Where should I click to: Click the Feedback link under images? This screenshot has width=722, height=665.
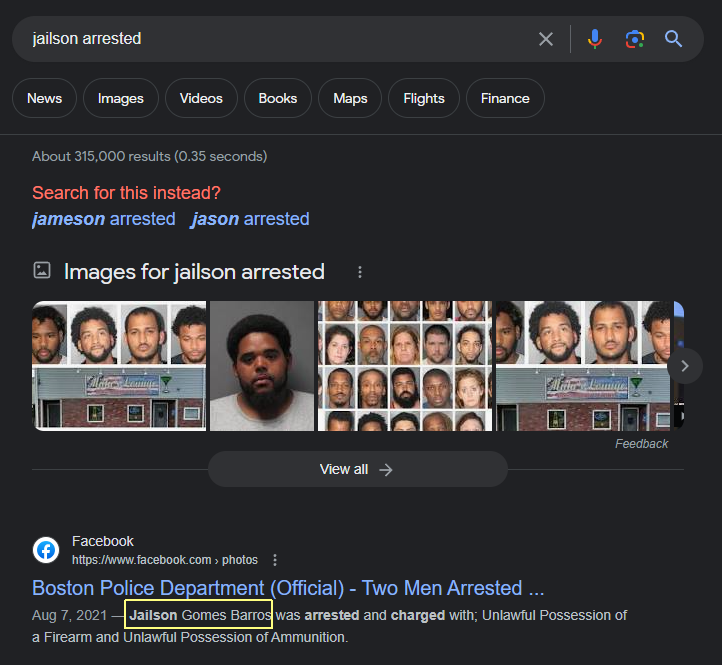(641, 443)
